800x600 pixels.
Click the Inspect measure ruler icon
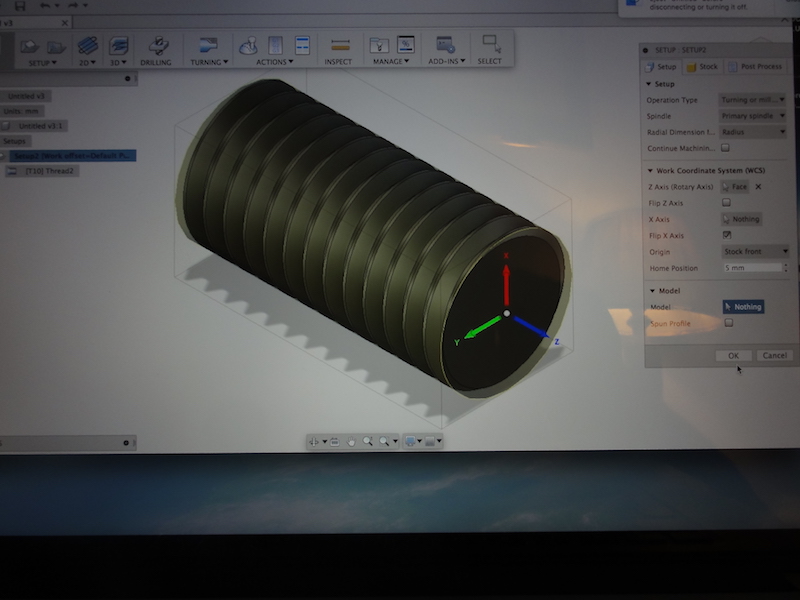[340, 45]
